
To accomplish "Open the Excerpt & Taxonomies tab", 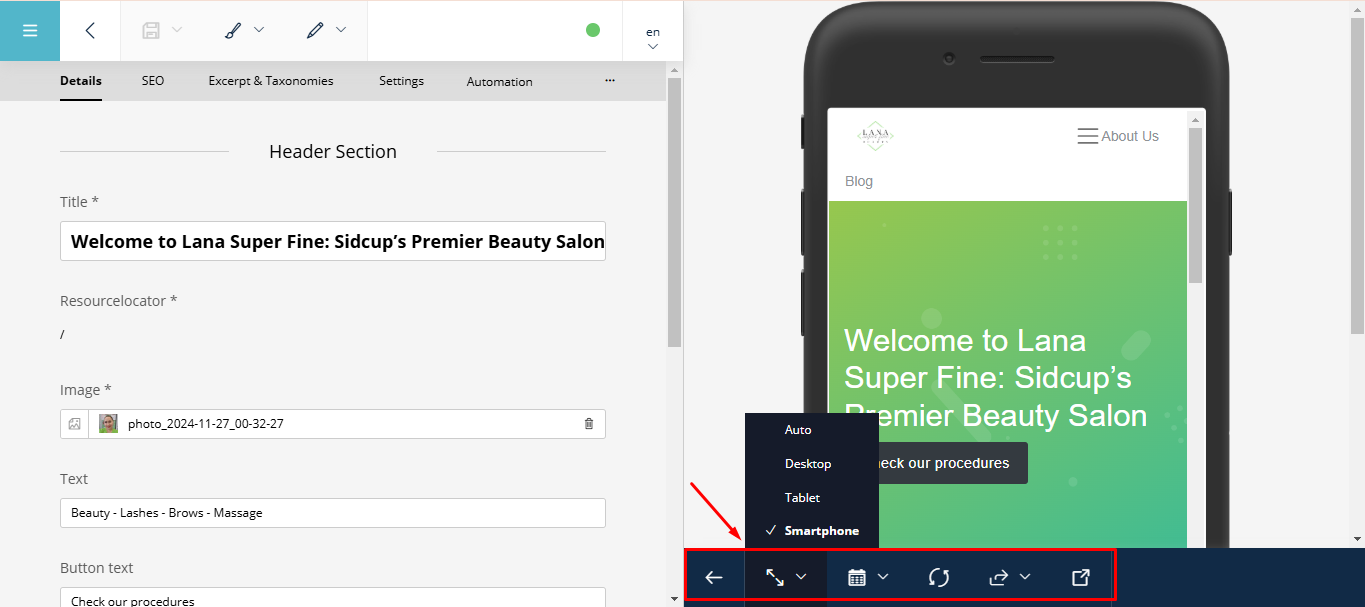I will [271, 81].
